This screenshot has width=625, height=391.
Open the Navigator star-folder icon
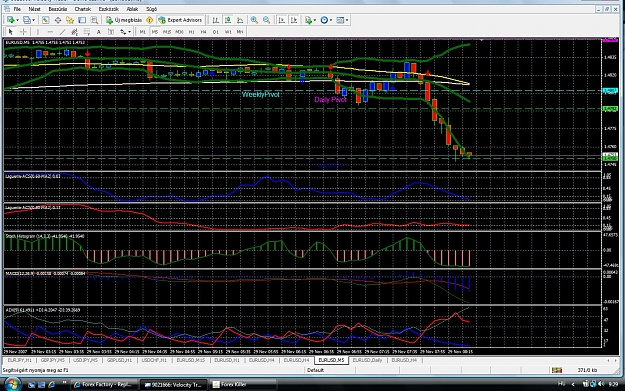pos(70,20)
